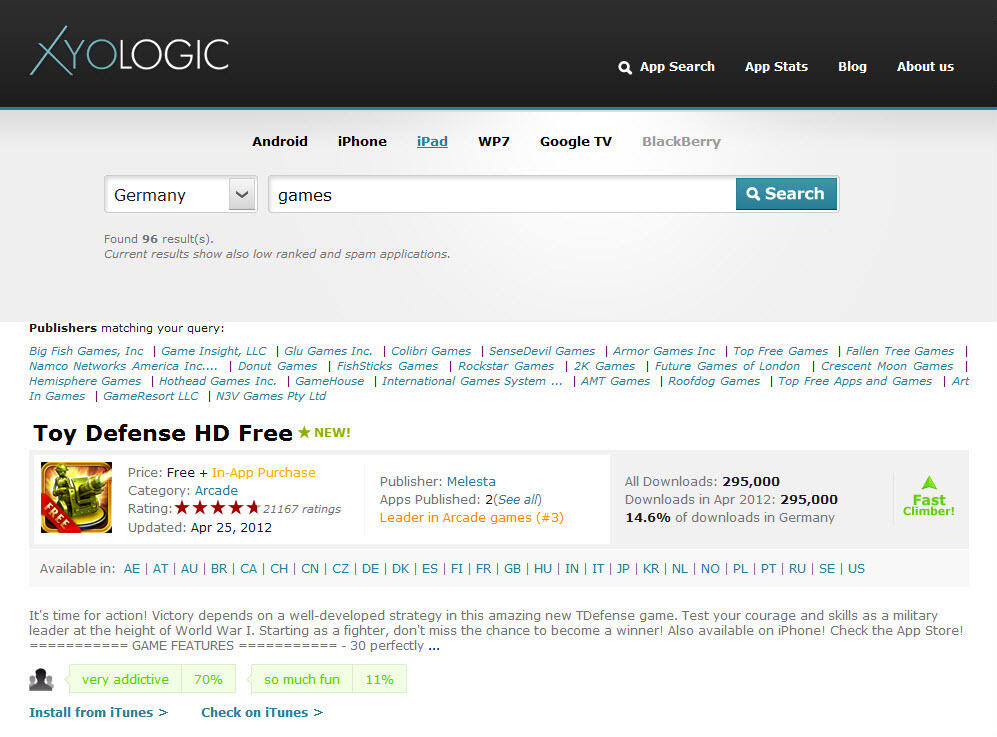Select the iPad platform tab
The image size is (997, 737).
pyautogui.click(x=432, y=141)
